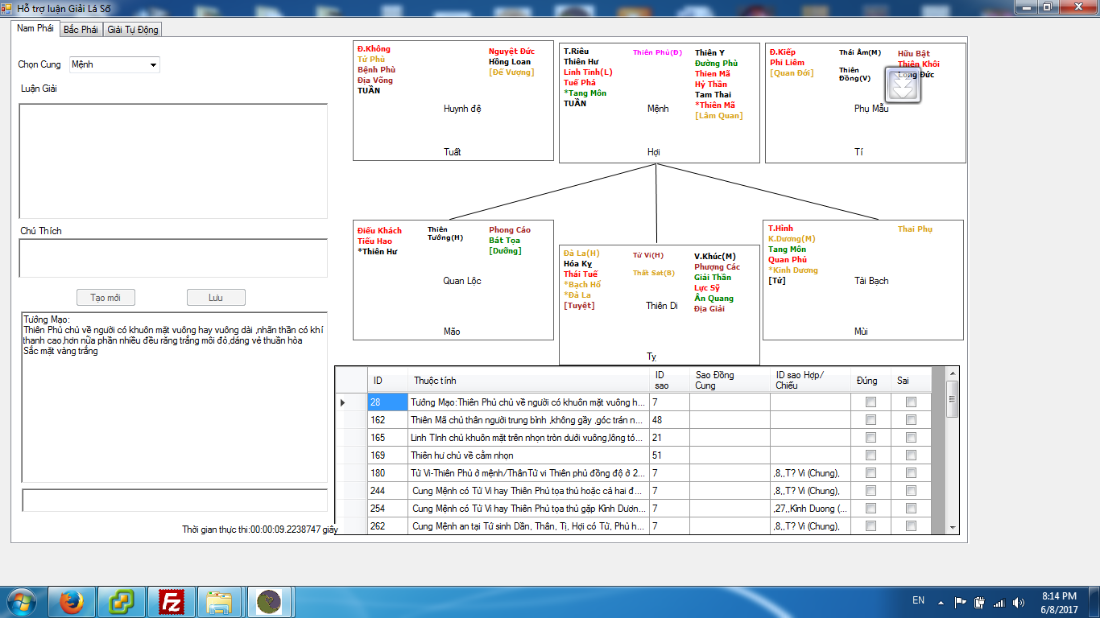This screenshot has height=618, width=1100.
Task: Open the Giải Tự Động tab
Action: point(133,29)
